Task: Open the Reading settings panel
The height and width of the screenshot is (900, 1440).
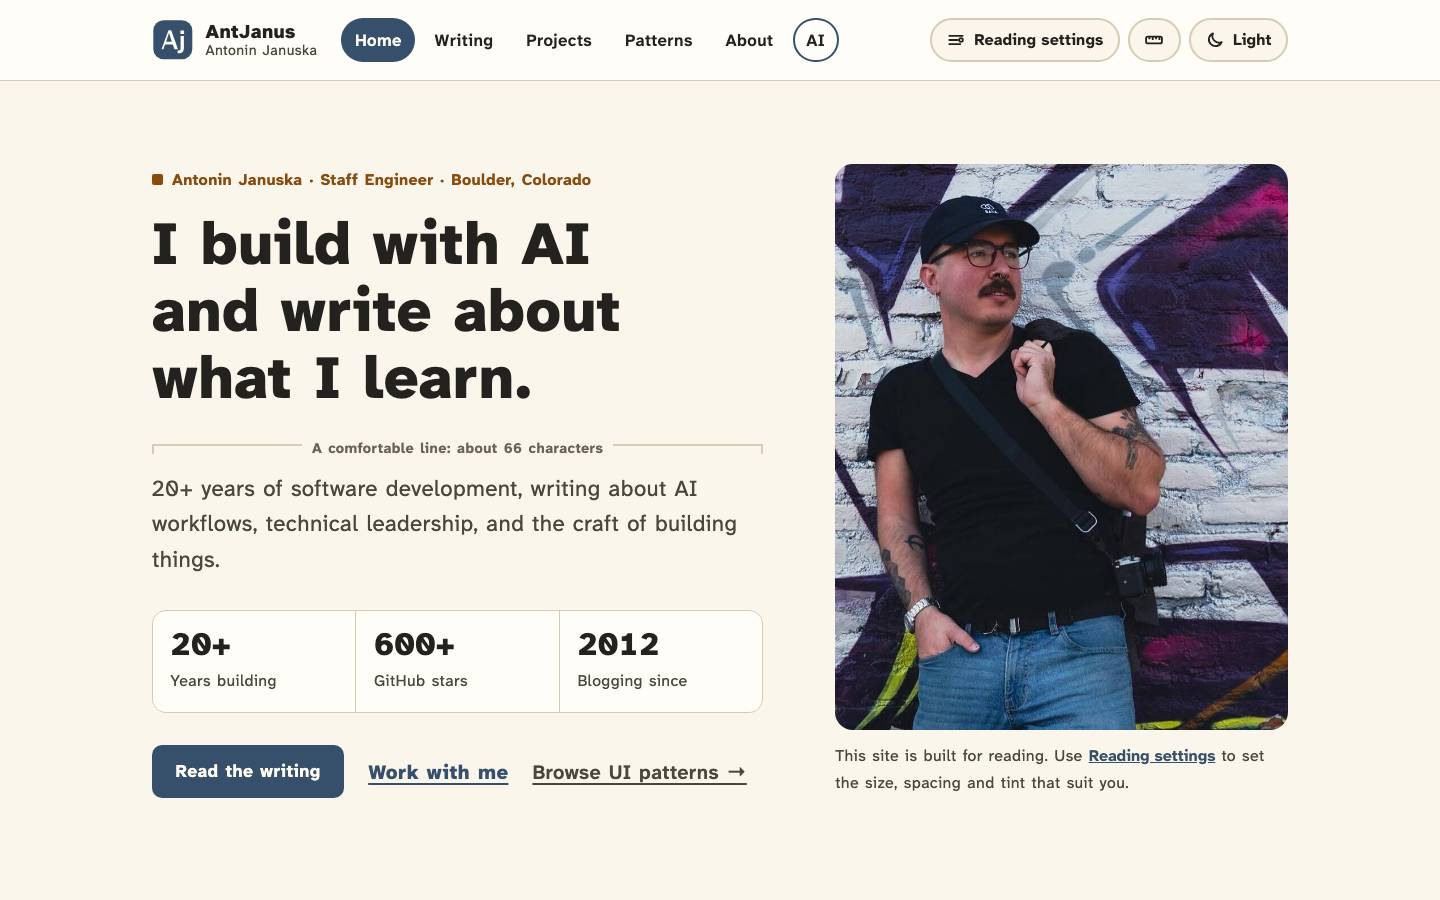Action: click(x=1024, y=40)
